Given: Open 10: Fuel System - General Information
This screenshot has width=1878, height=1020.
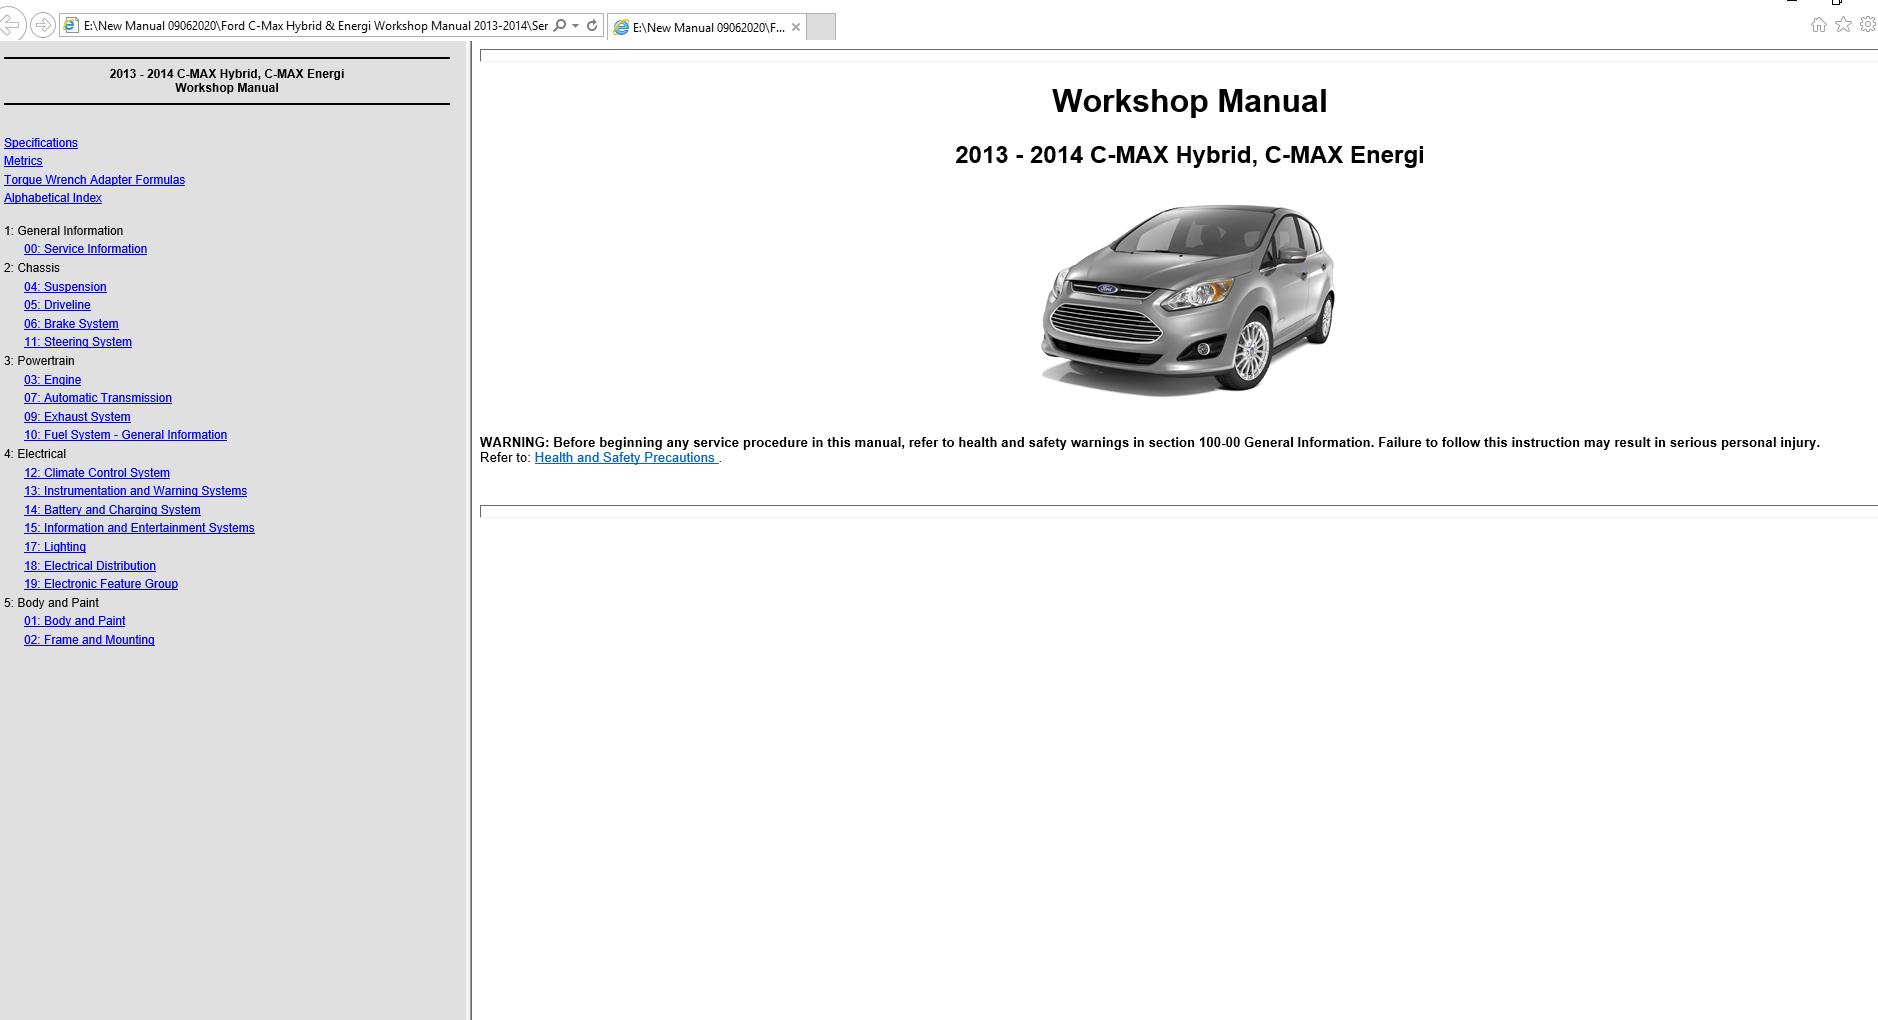Looking at the screenshot, I should tap(125, 435).
